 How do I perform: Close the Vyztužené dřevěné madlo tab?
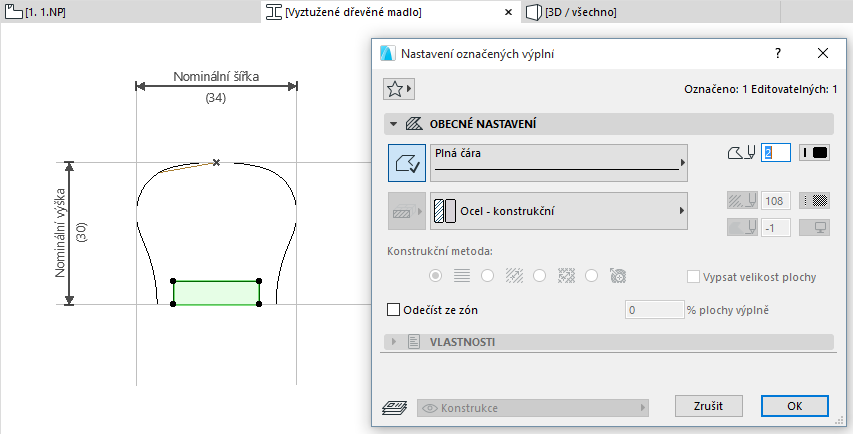[509, 12]
